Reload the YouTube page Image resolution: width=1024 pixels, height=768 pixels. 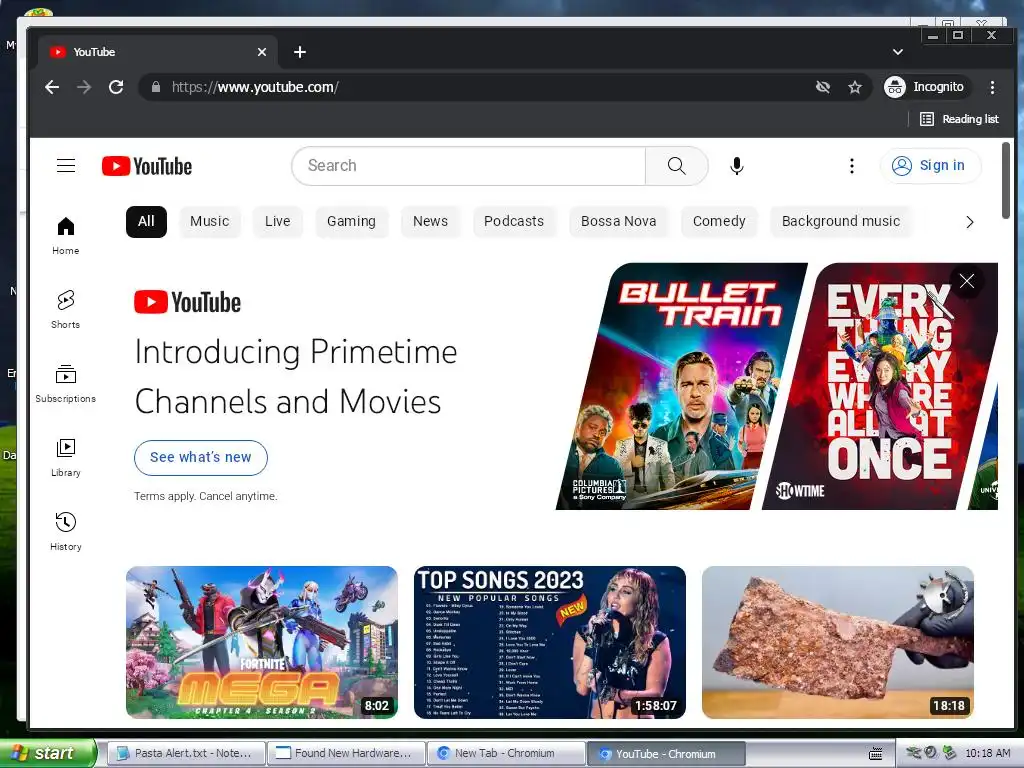point(116,87)
